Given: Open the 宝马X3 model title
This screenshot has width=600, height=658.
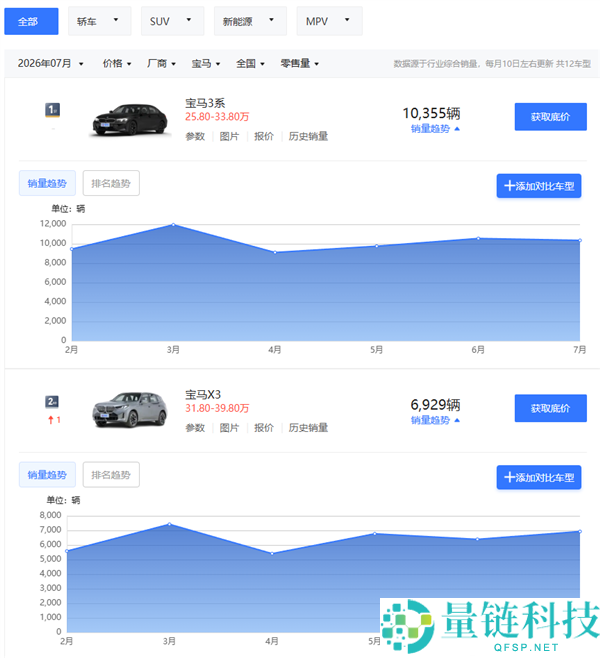Looking at the screenshot, I should pos(203,394).
